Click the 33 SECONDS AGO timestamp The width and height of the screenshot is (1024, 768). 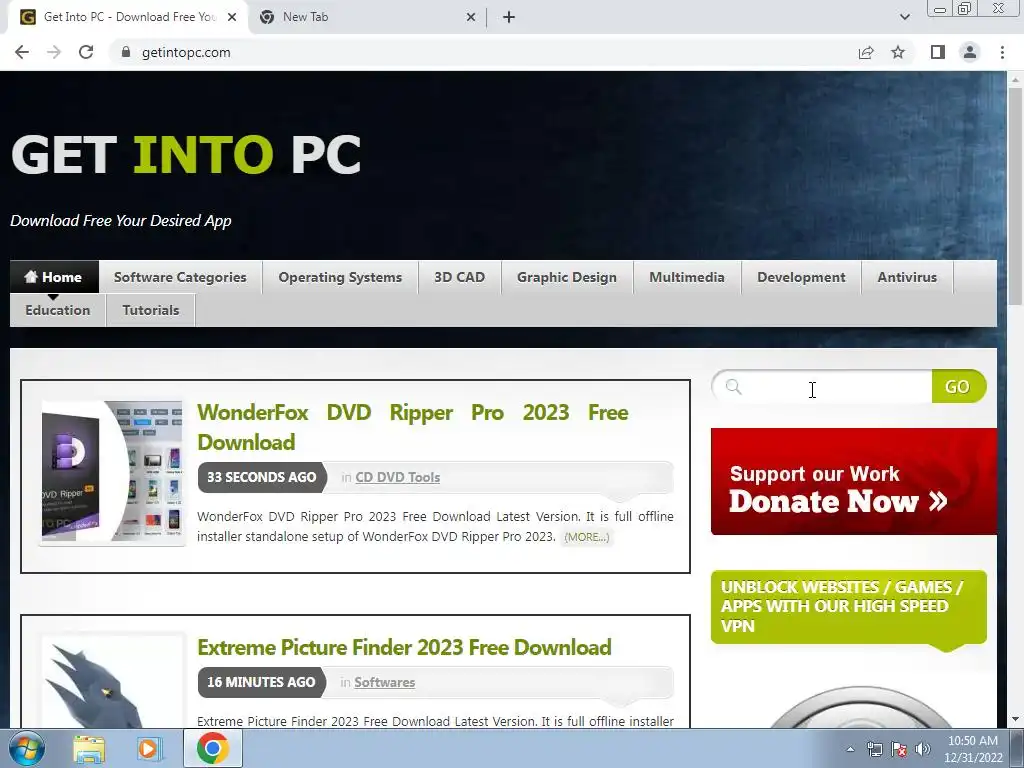pyautogui.click(x=262, y=477)
